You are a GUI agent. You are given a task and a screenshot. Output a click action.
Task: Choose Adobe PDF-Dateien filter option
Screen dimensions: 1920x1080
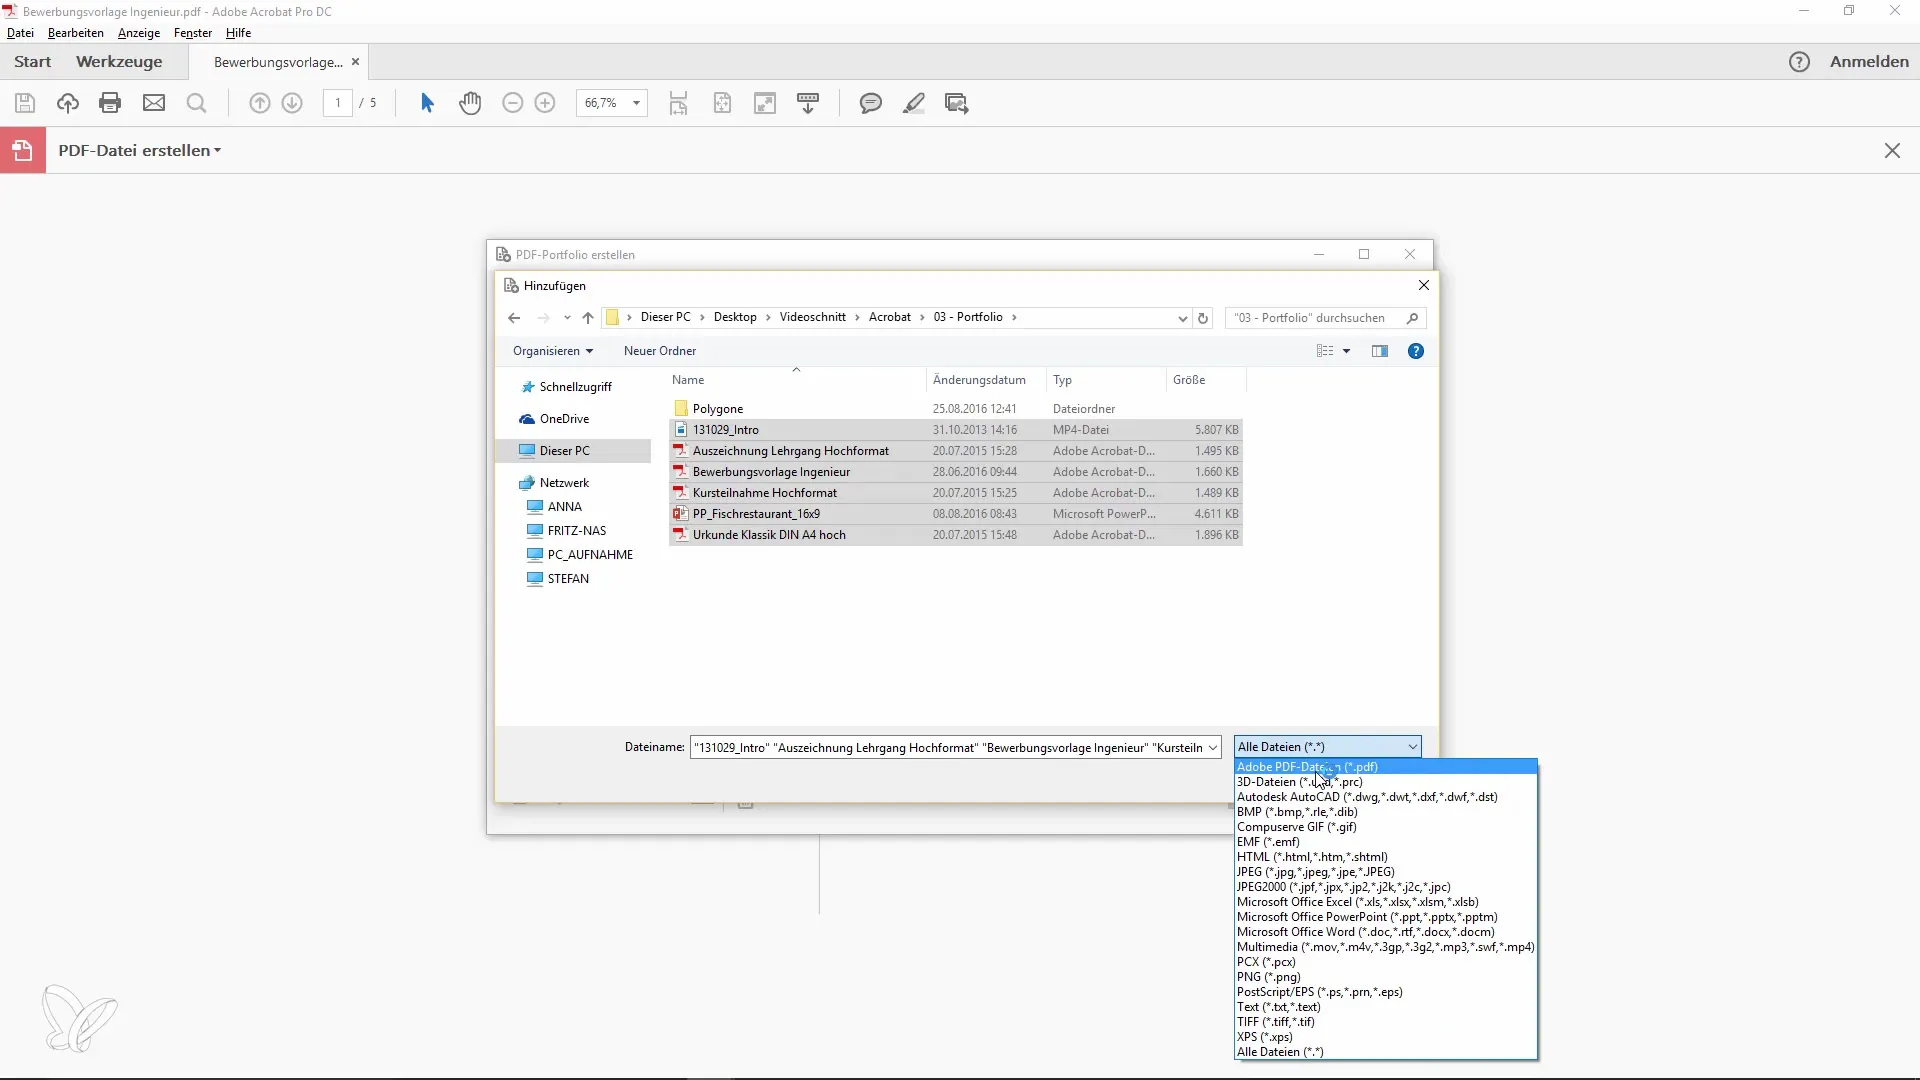click(x=1386, y=767)
